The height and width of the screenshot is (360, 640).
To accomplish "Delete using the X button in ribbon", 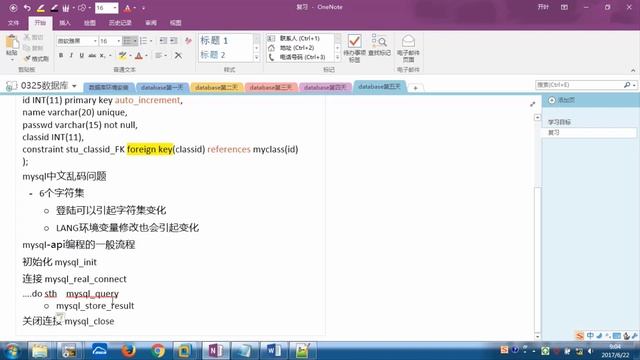I will click(178, 56).
